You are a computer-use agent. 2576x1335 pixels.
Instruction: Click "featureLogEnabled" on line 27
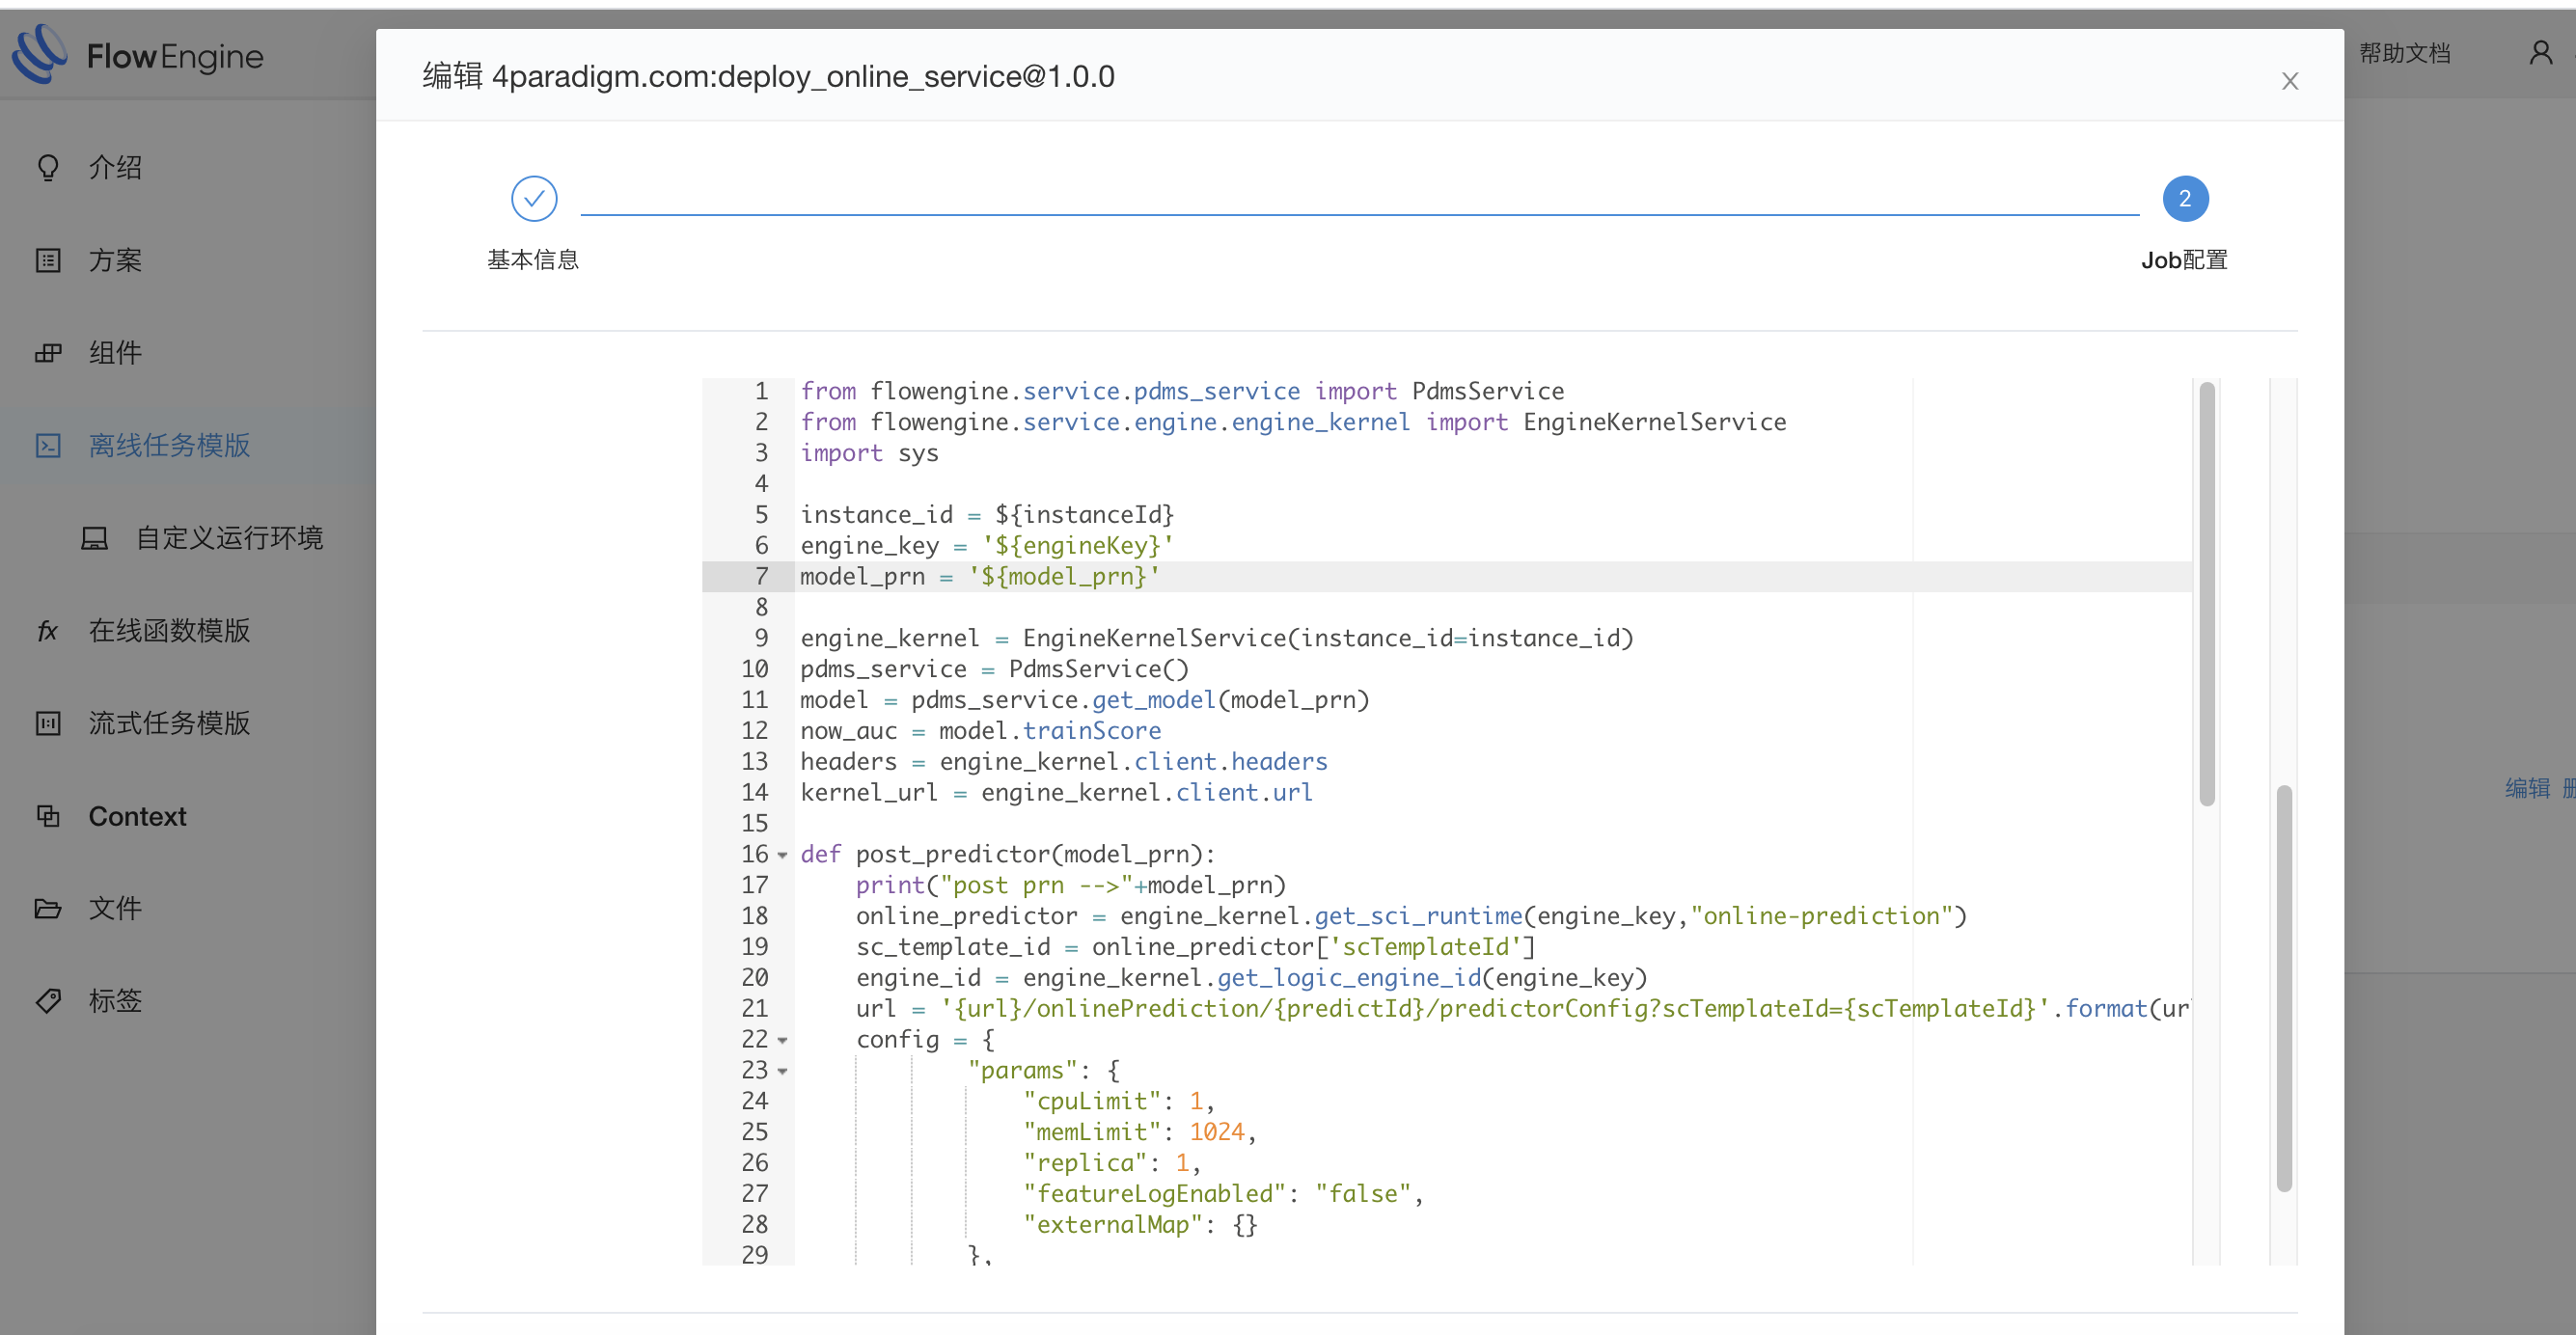[x=1155, y=1194]
